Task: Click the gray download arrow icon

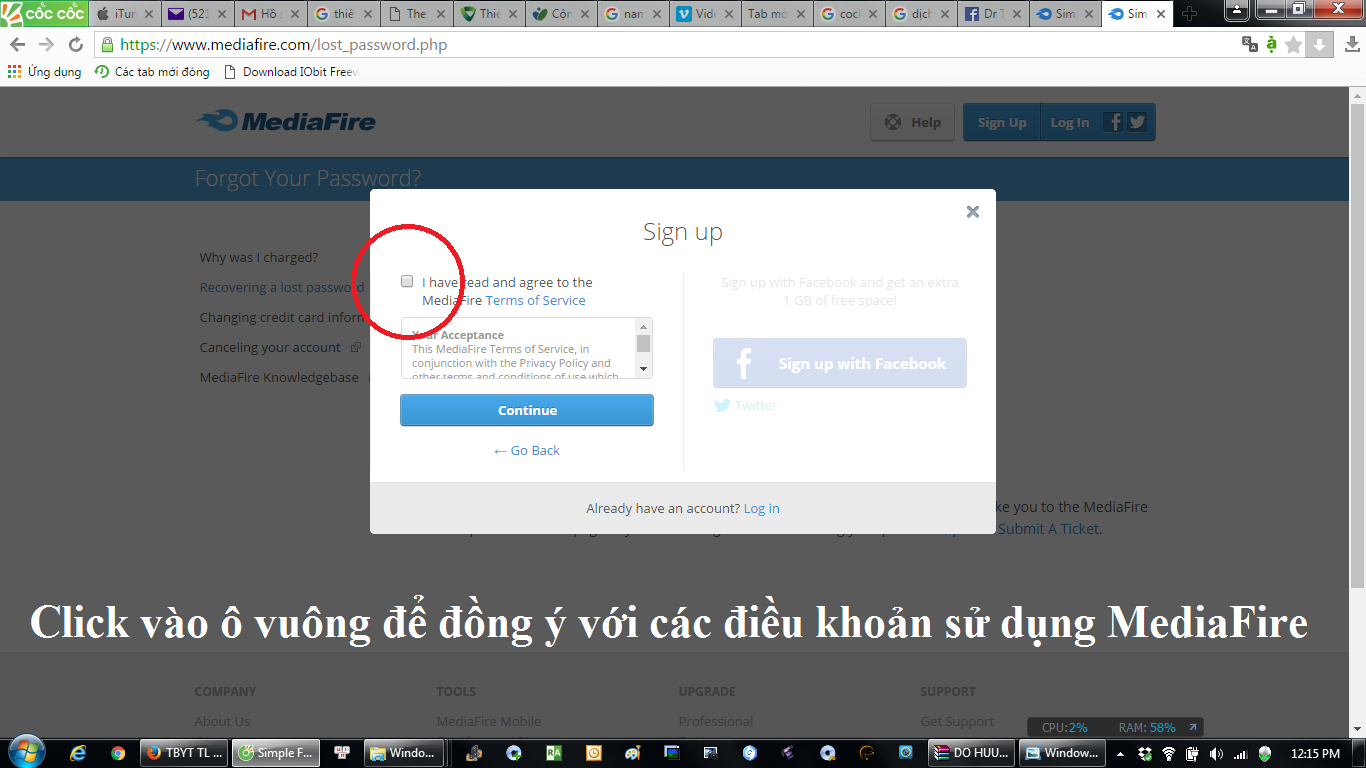Action: [1319, 44]
